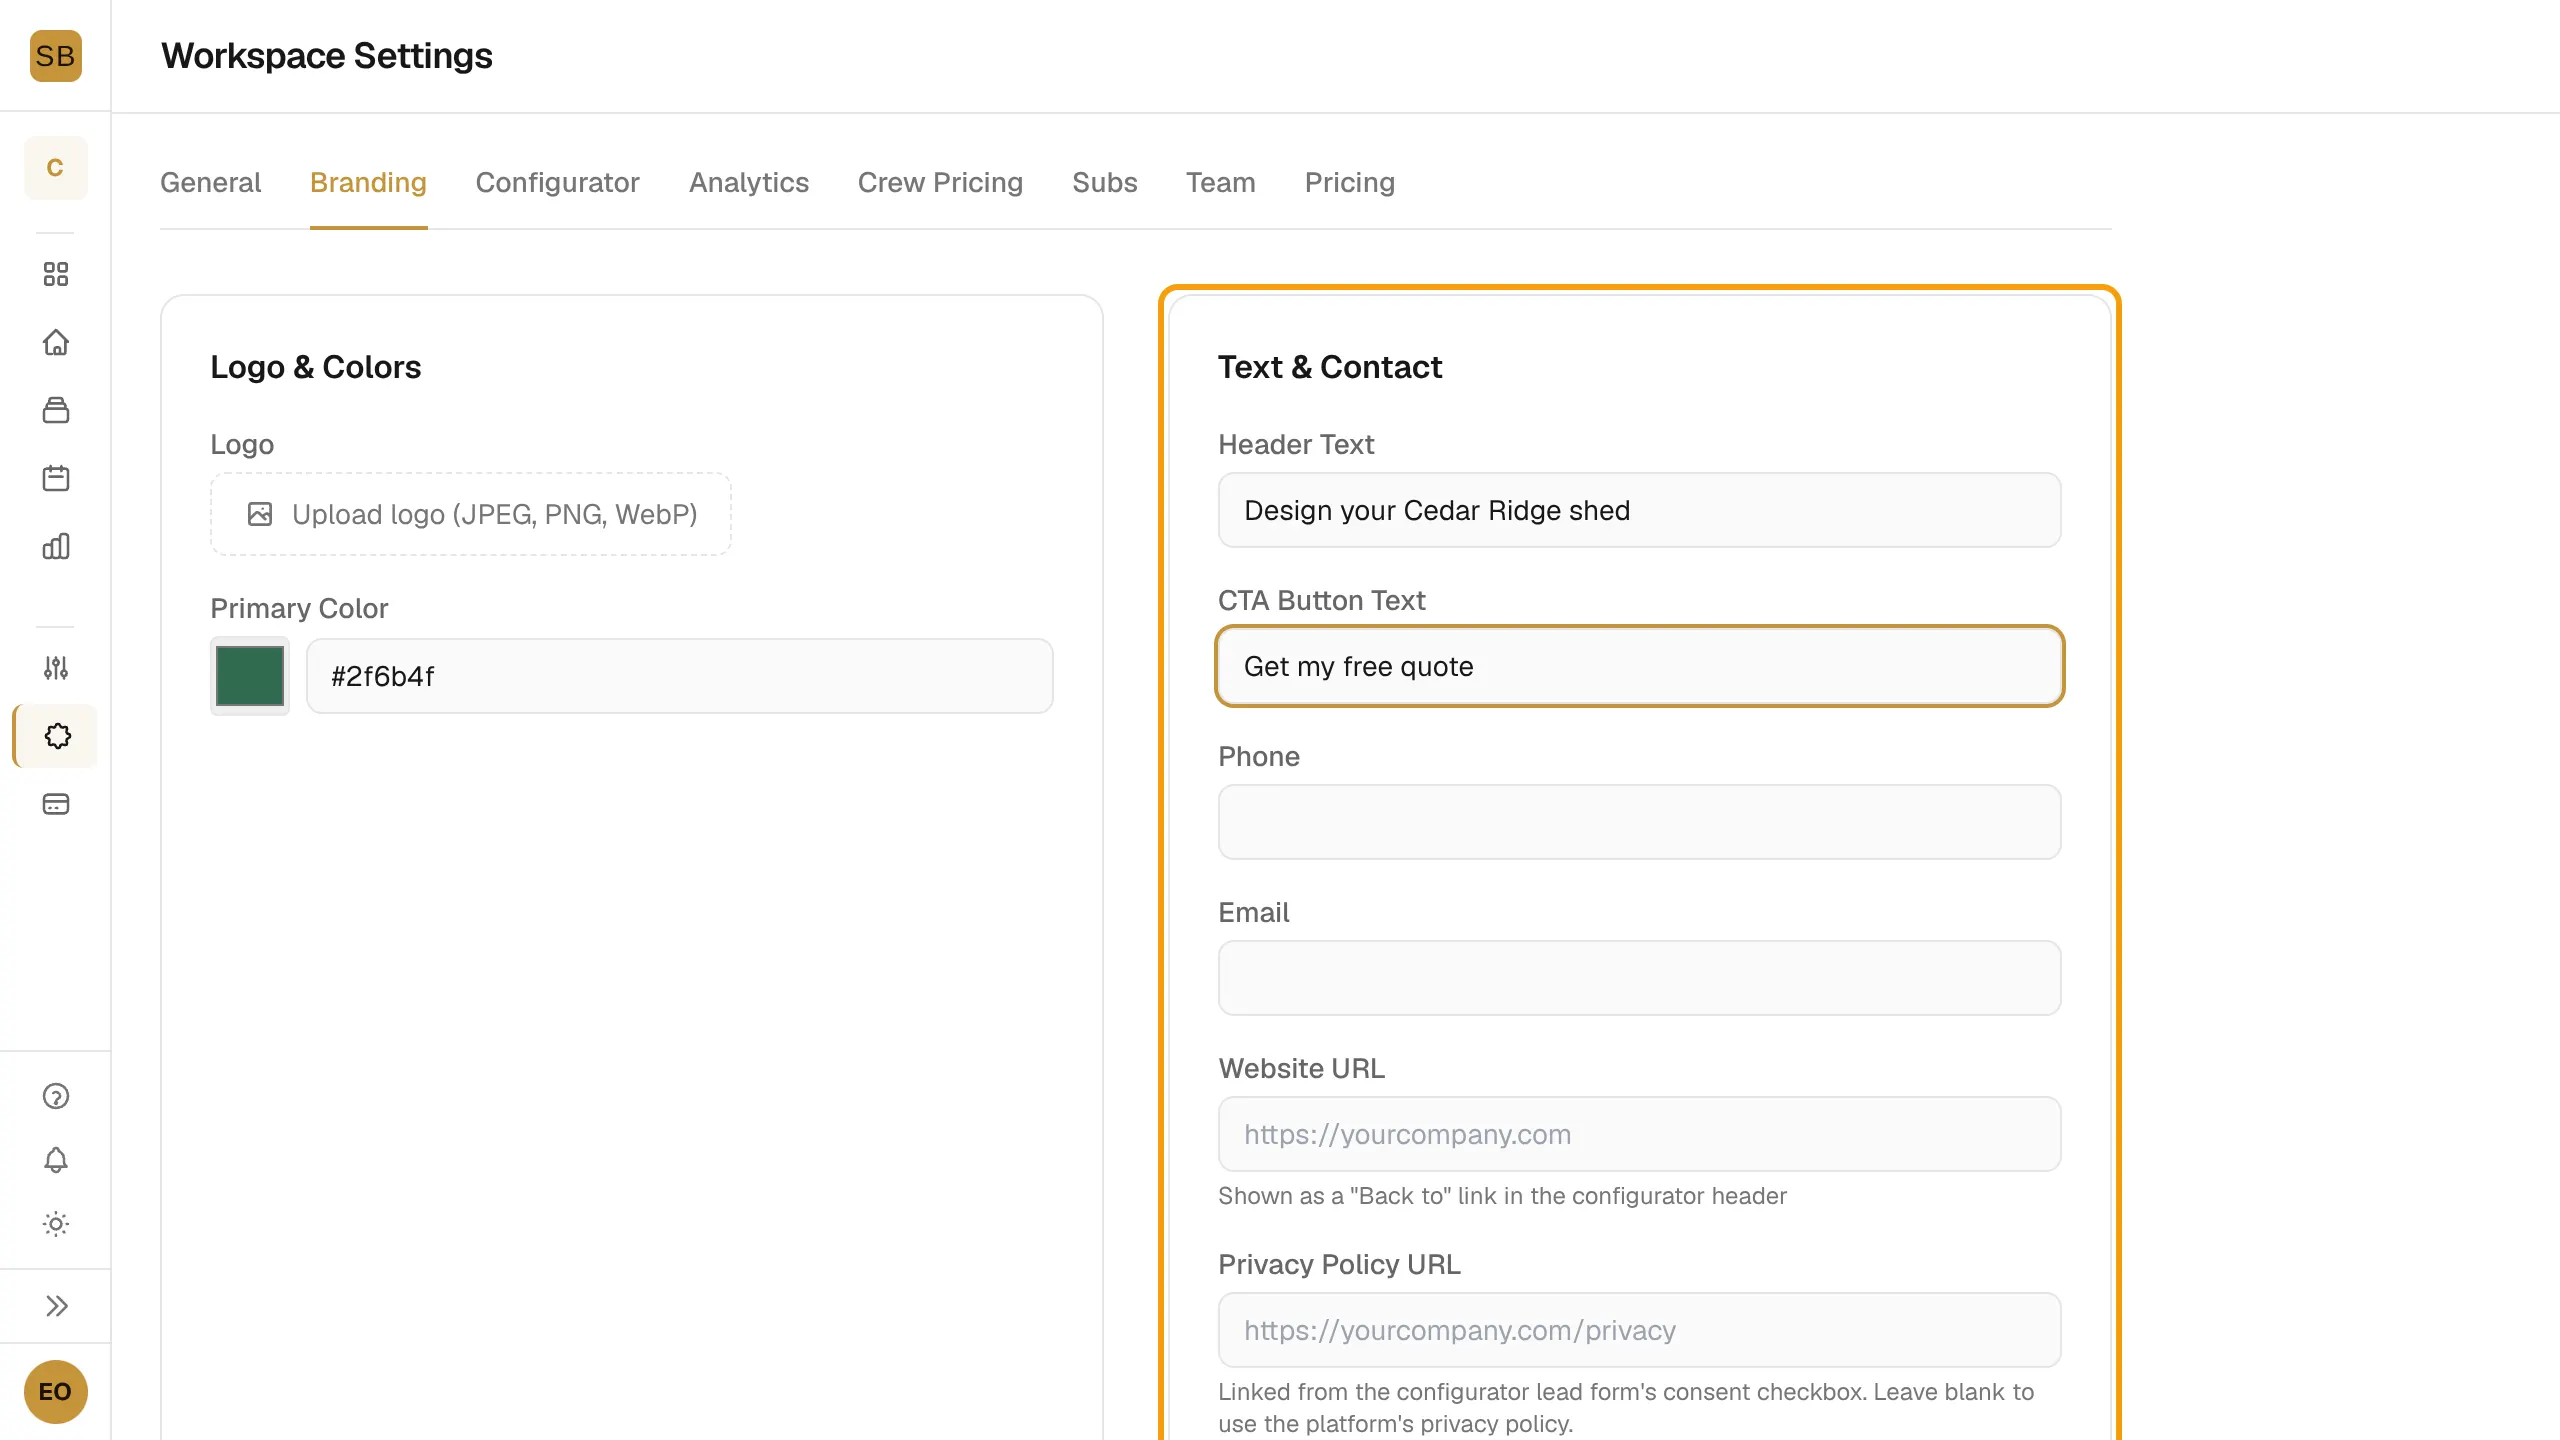Click the image icon in logo upload

coord(260,514)
